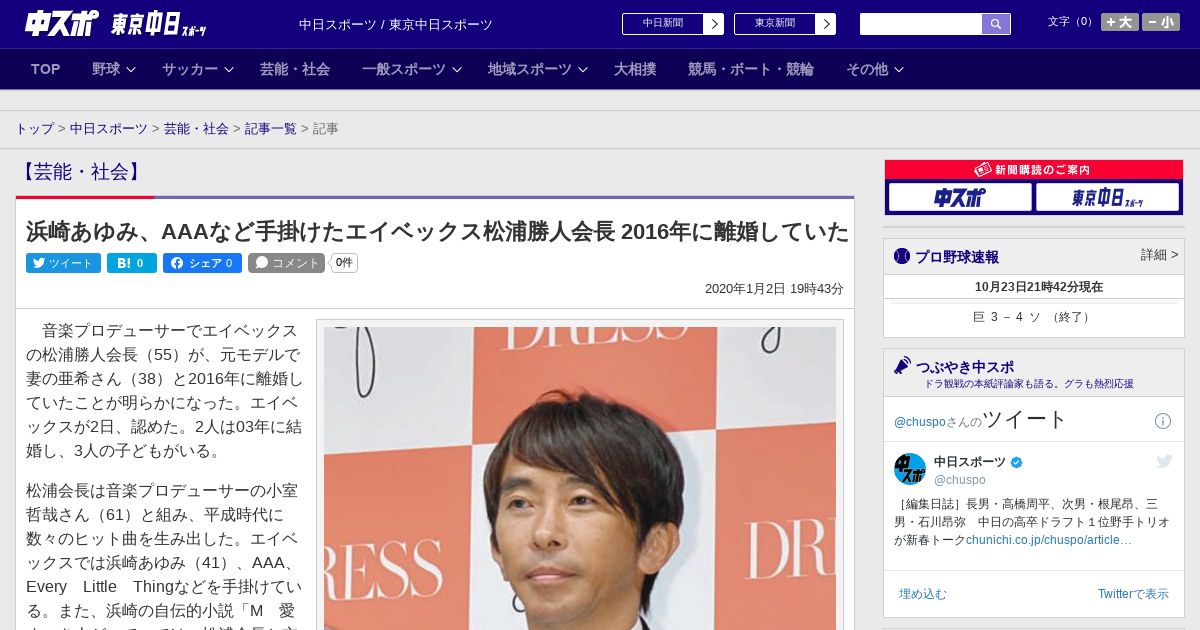The width and height of the screenshot is (1200, 630).
Task: Click the 【芸能・社会】 section heading
Action: (x=81, y=172)
